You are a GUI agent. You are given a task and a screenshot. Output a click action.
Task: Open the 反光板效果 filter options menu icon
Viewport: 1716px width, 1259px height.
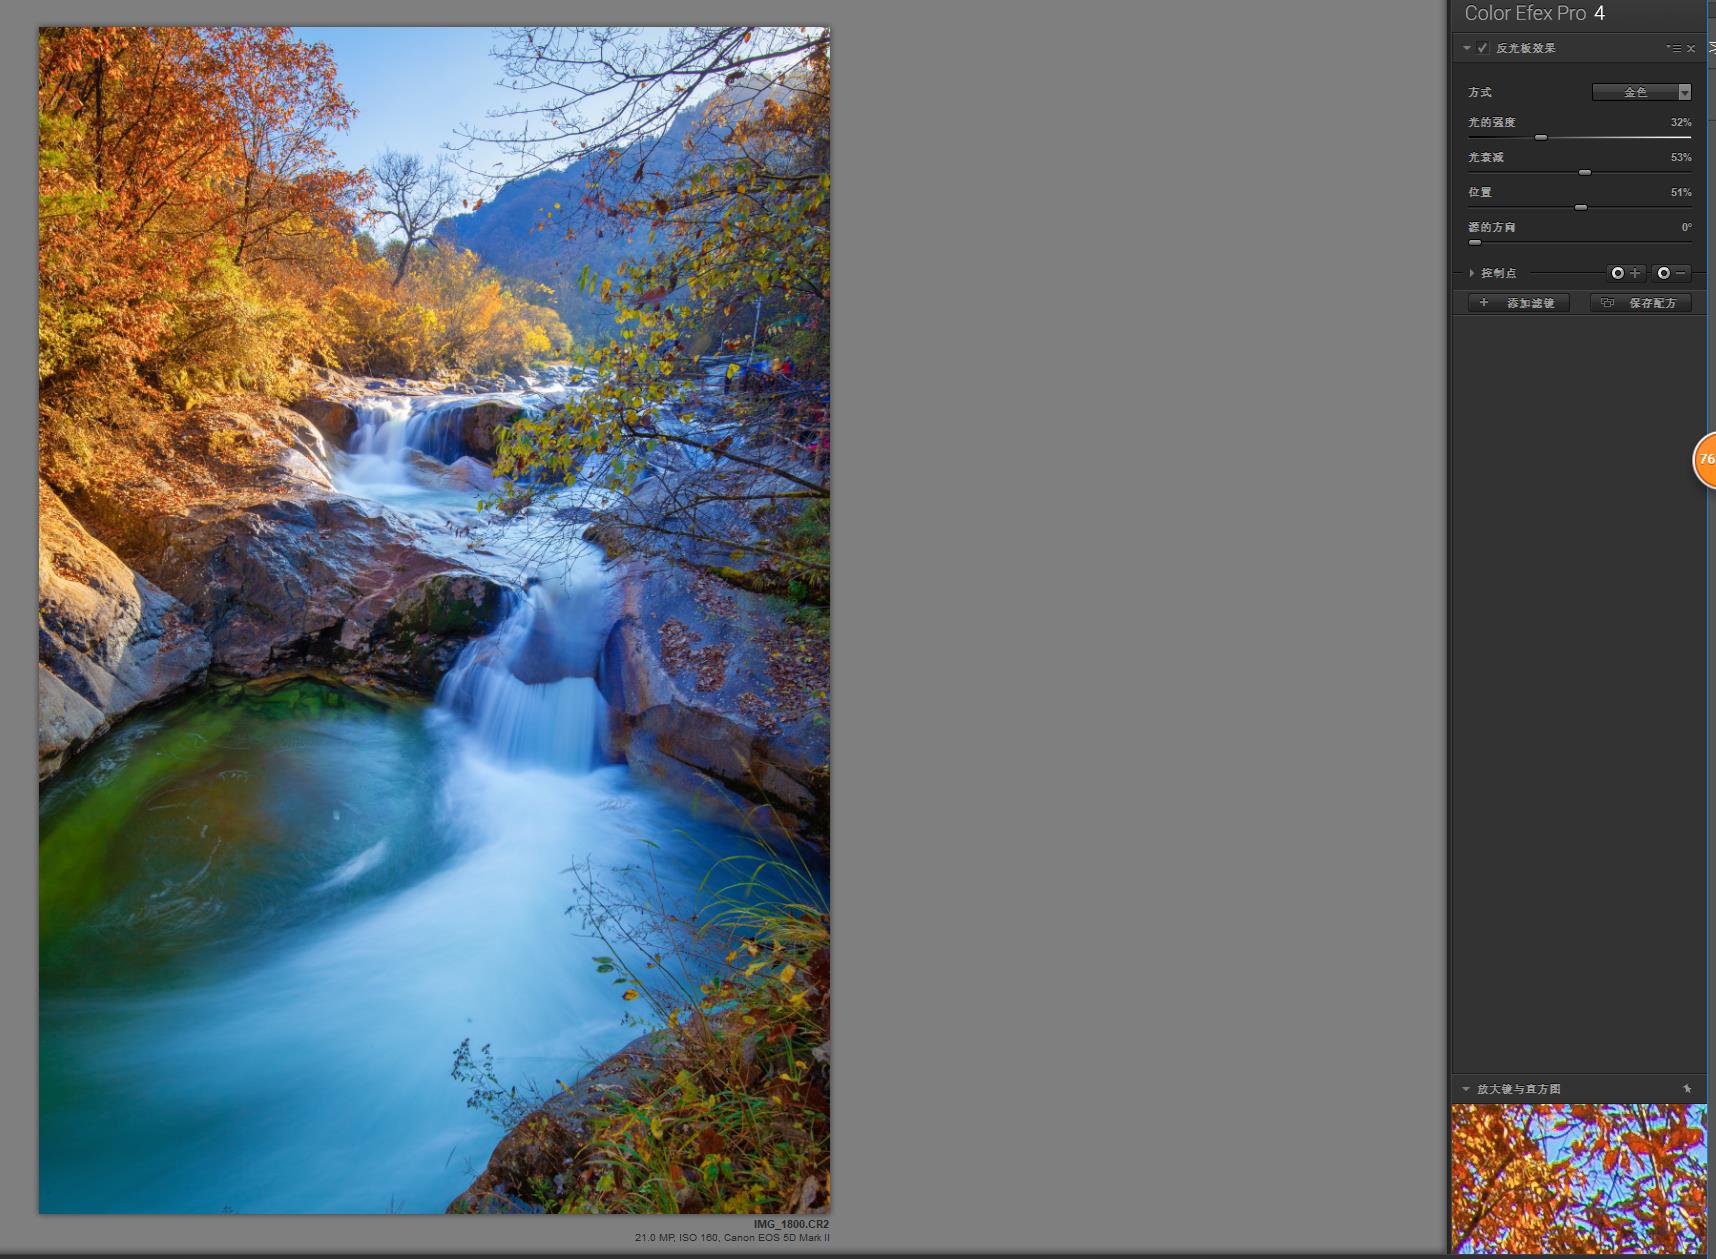pos(1673,48)
